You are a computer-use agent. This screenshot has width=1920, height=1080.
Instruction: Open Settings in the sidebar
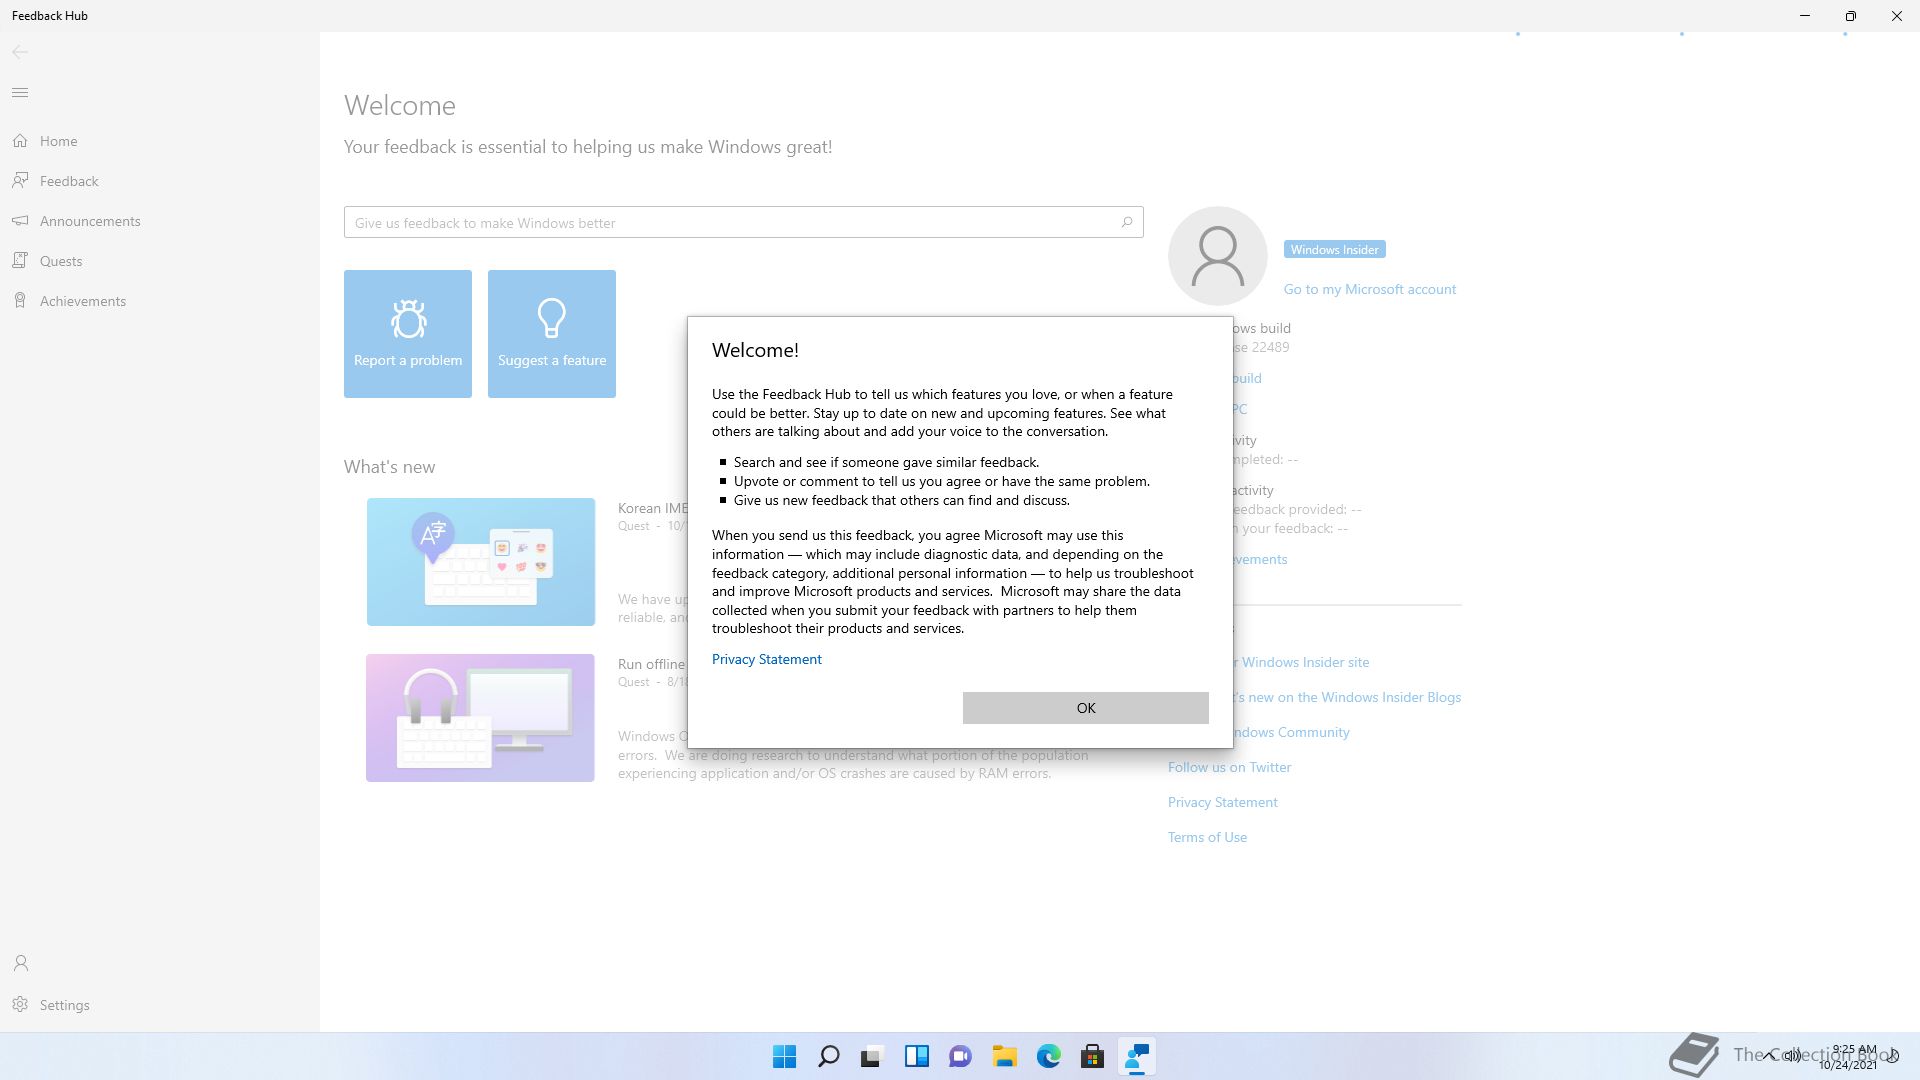click(x=160, y=1005)
